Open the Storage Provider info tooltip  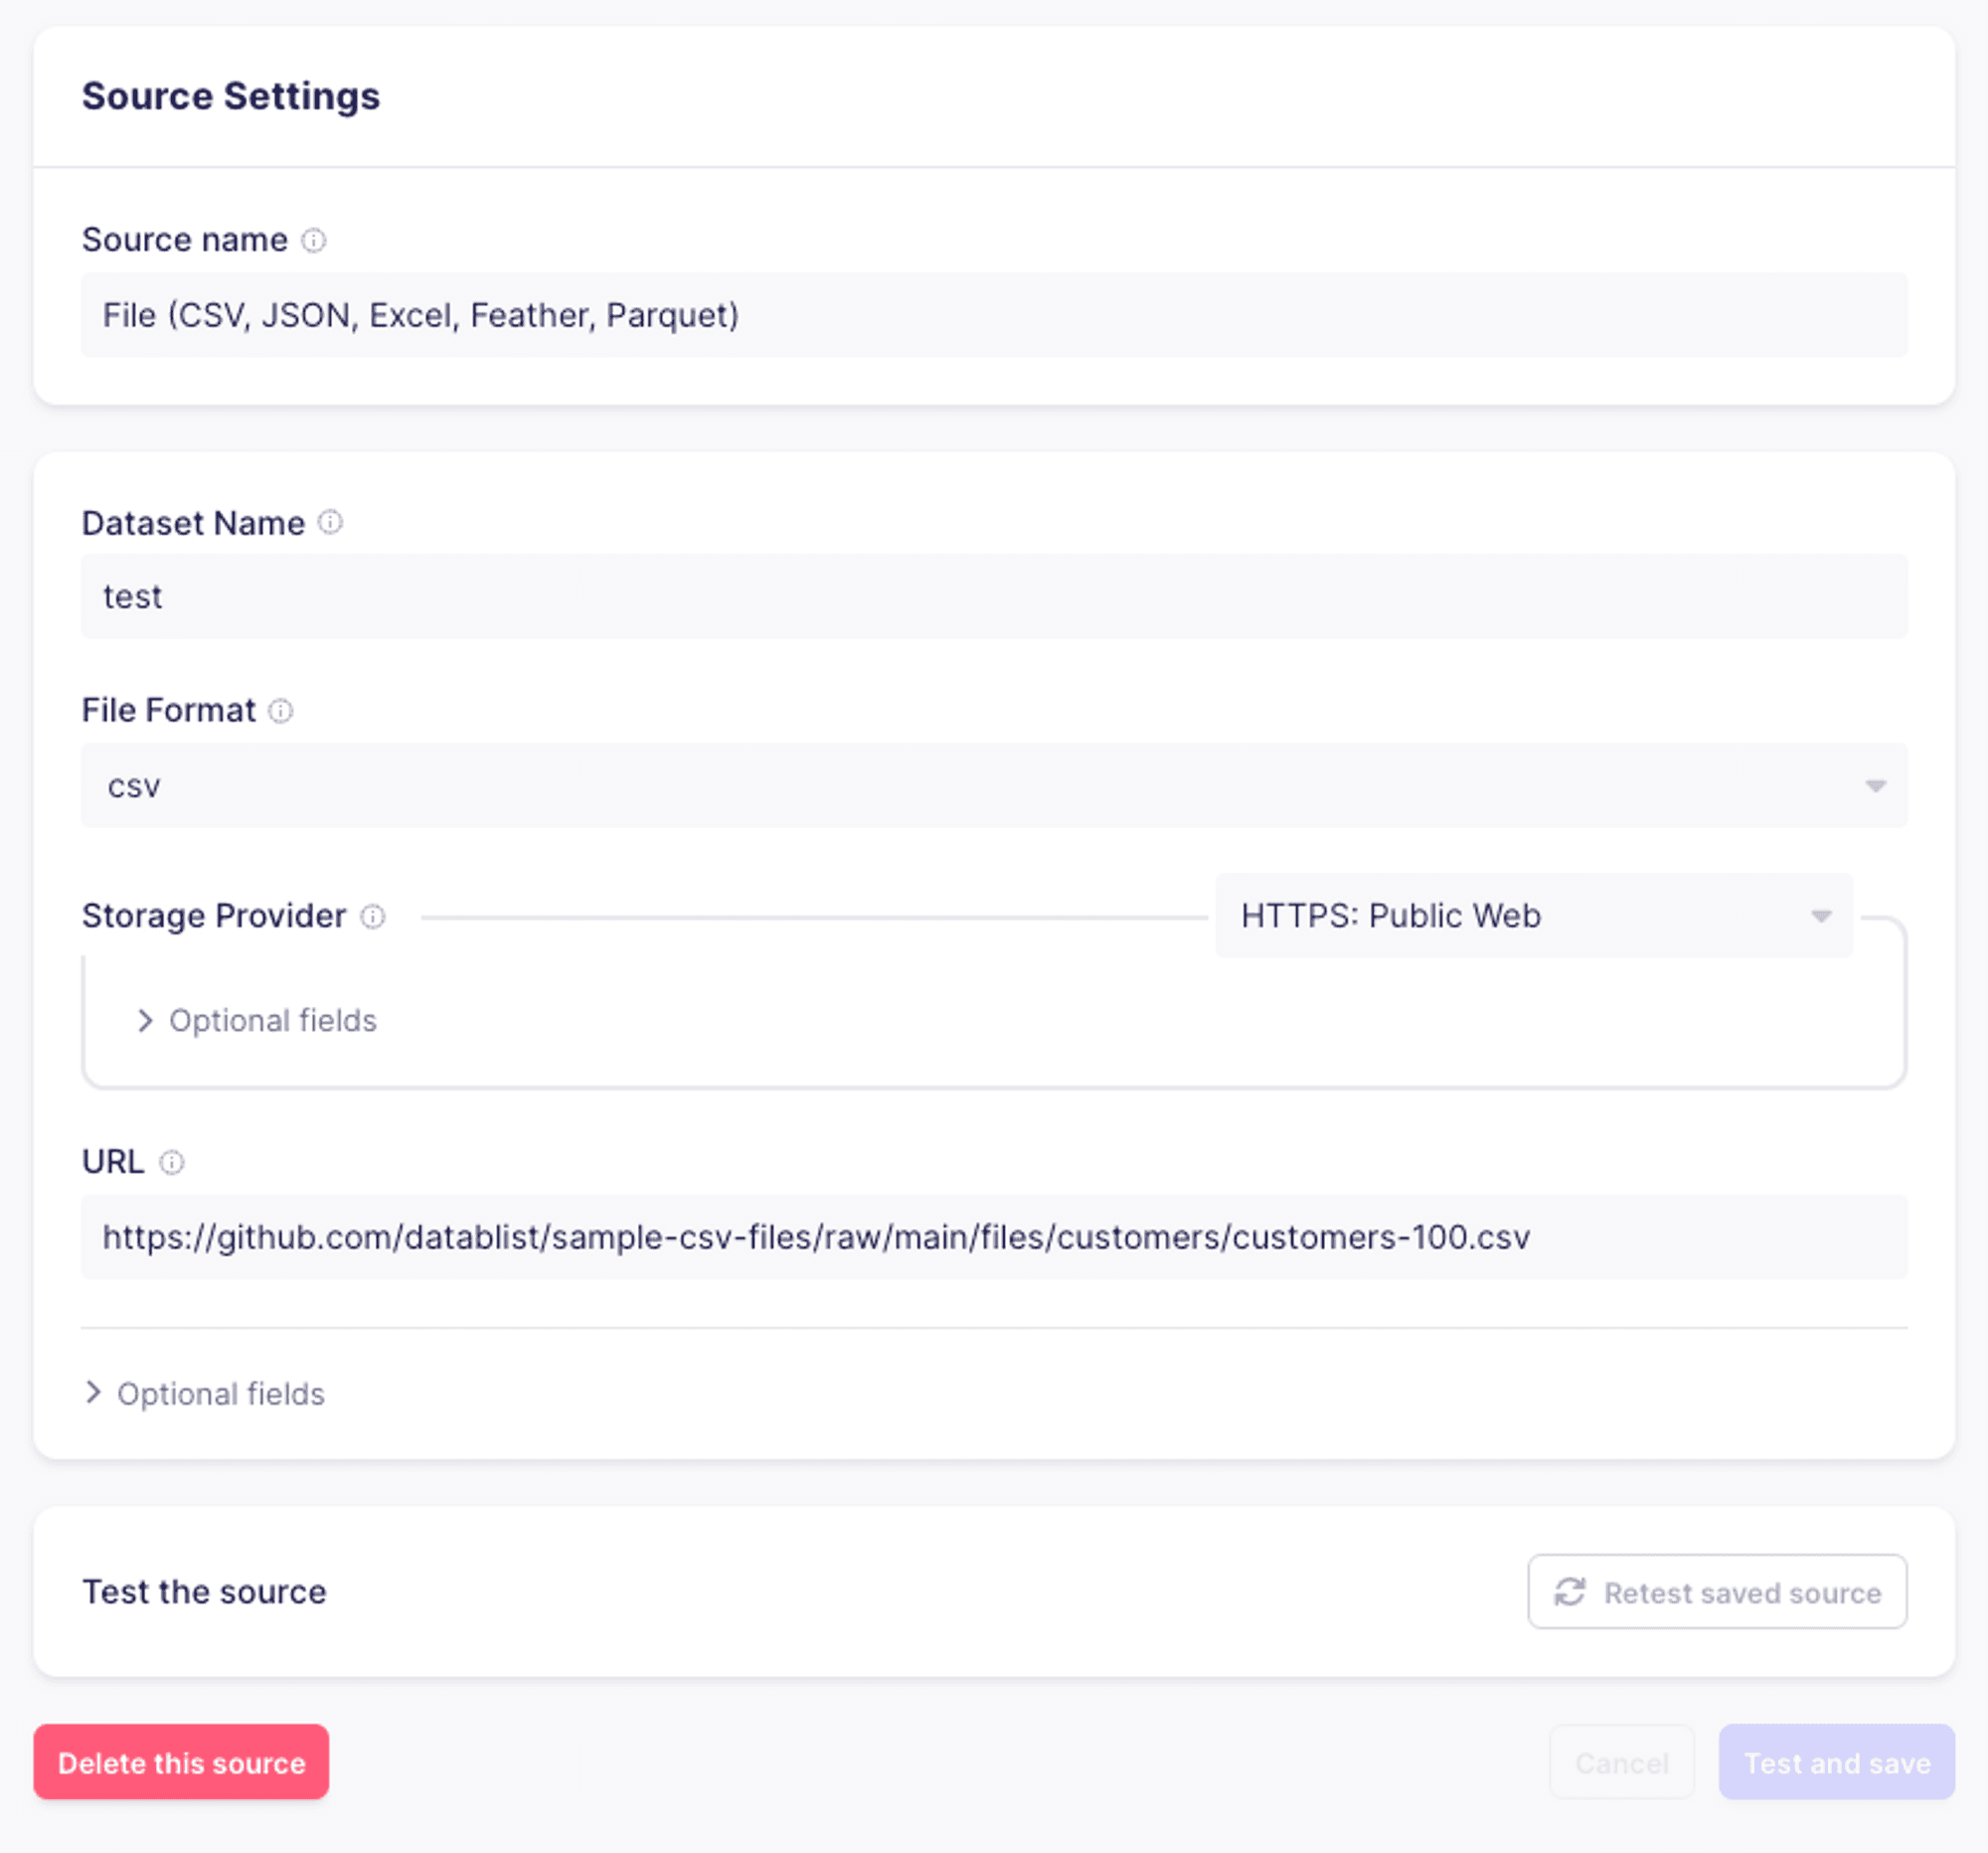[374, 916]
